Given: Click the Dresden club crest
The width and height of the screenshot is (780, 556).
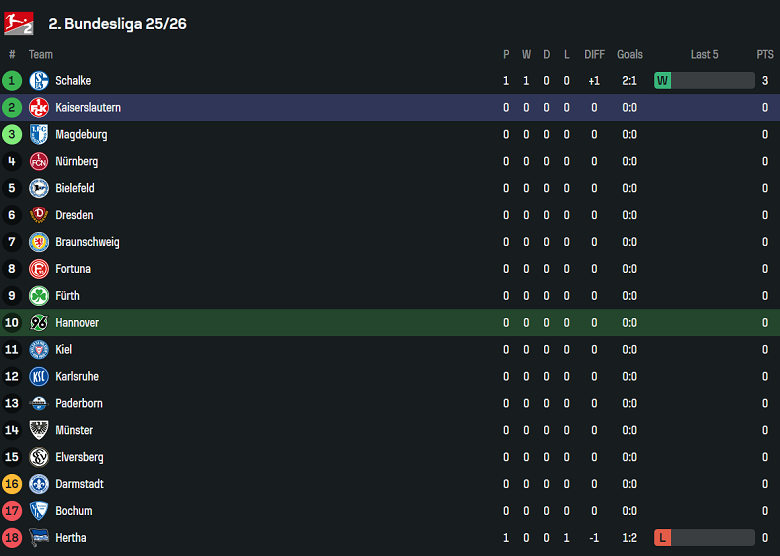Looking at the screenshot, I should tap(39, 215).
